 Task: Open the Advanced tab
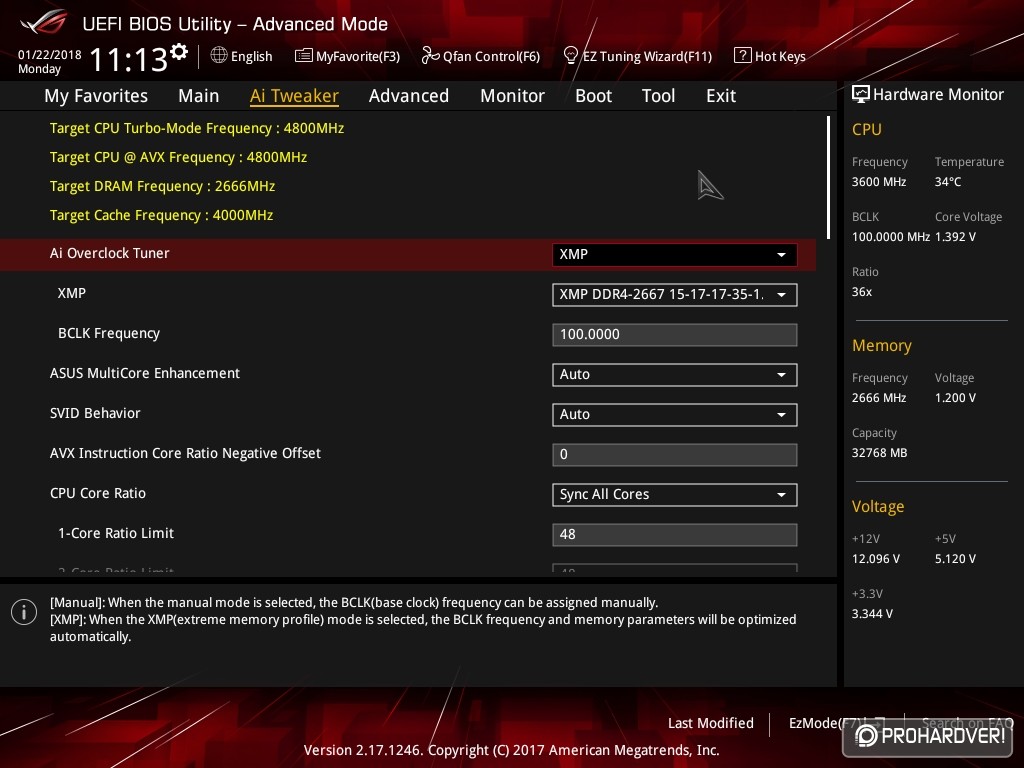(x=409, y=96)
